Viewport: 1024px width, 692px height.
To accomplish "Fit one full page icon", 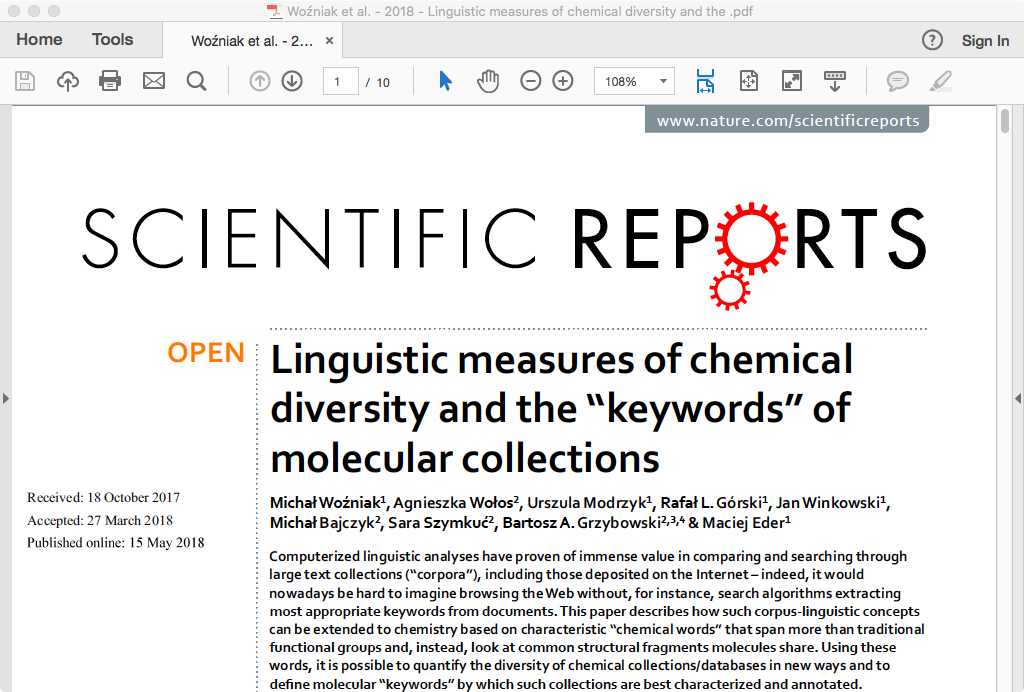I will click(x=748, y=81).
